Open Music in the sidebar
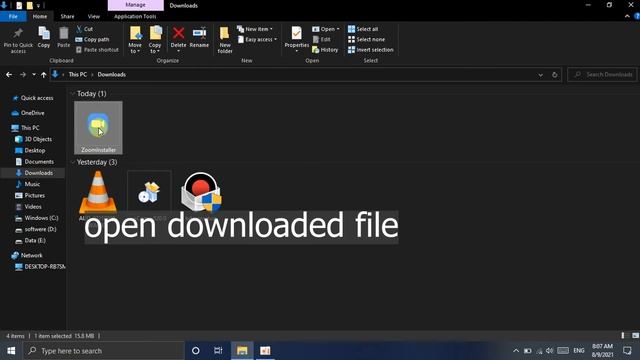The image size is (640, 360). (x=27, y=184)
